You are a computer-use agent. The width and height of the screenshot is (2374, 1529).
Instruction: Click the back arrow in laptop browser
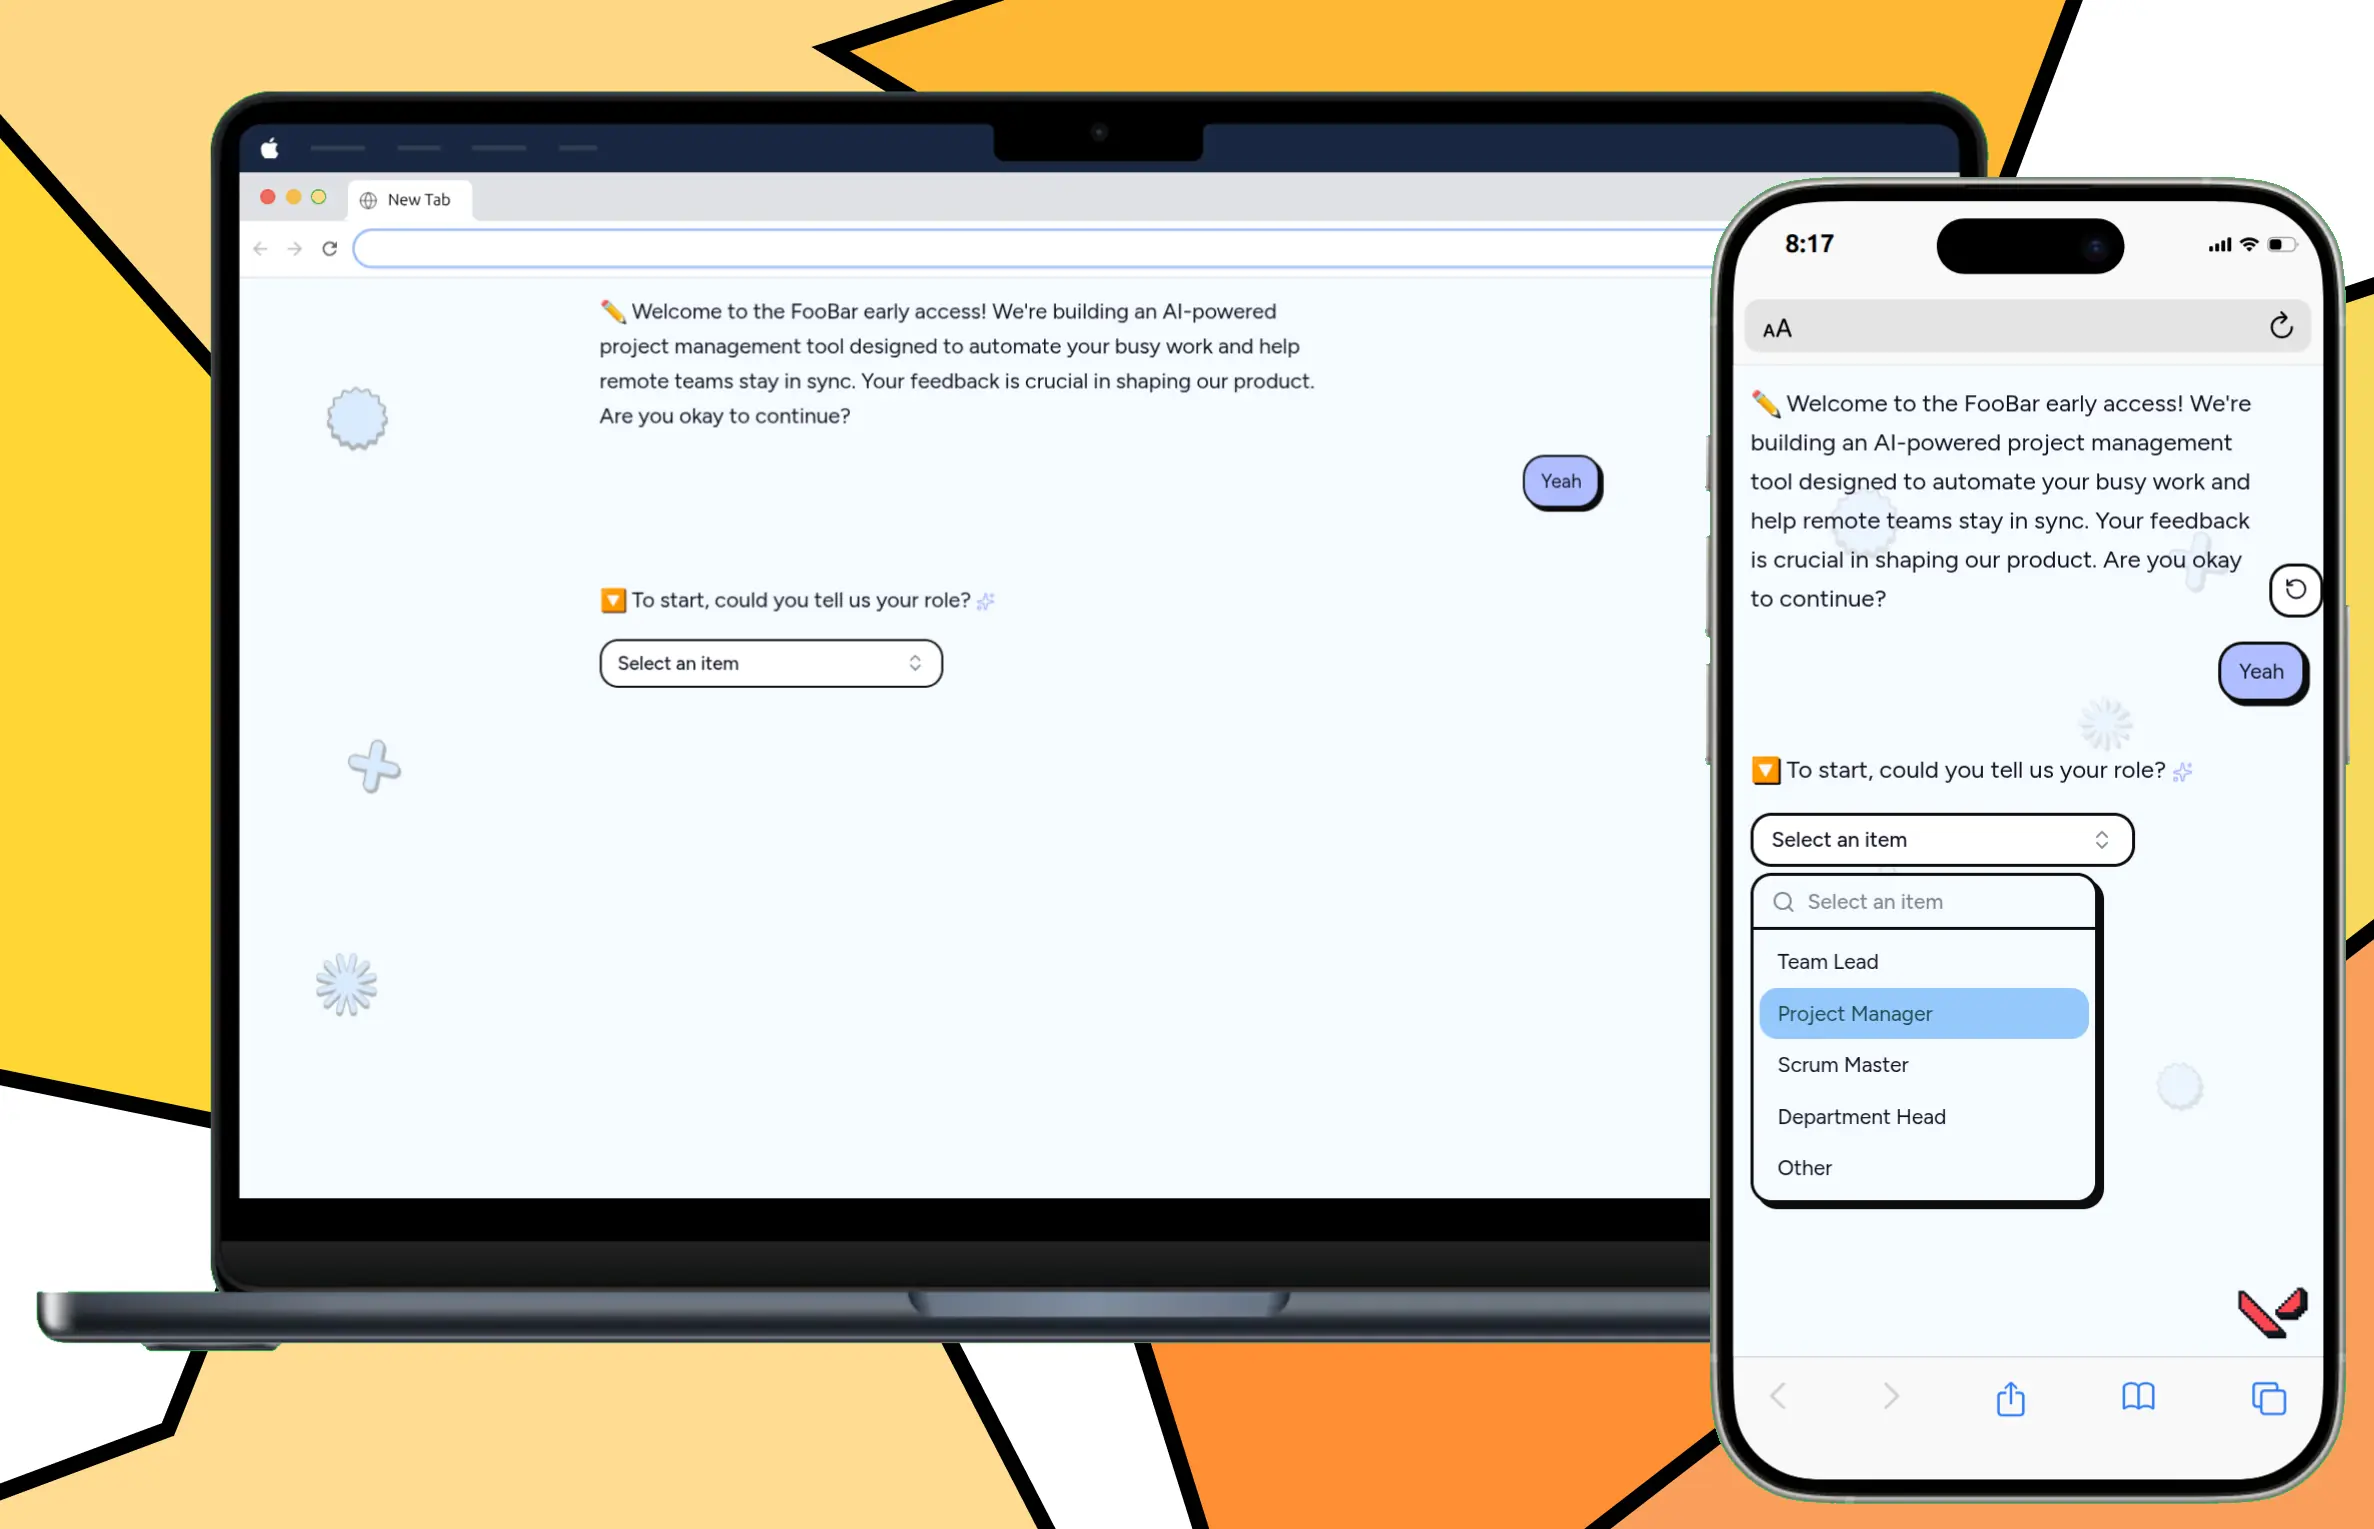coord(261,248)
